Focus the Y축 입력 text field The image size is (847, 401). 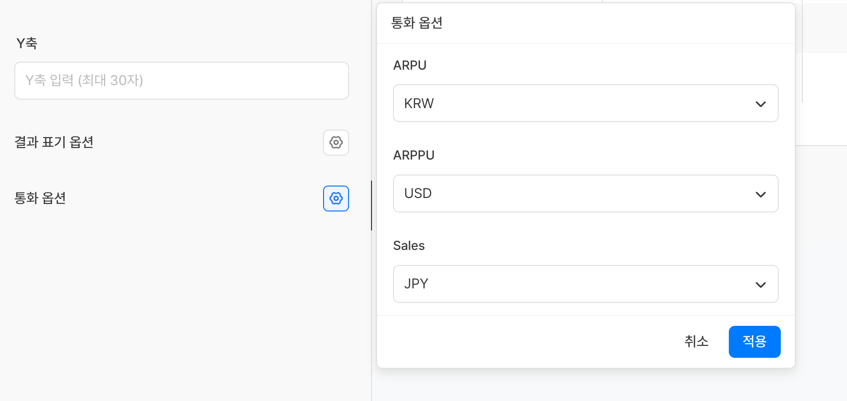pos(181,80)
